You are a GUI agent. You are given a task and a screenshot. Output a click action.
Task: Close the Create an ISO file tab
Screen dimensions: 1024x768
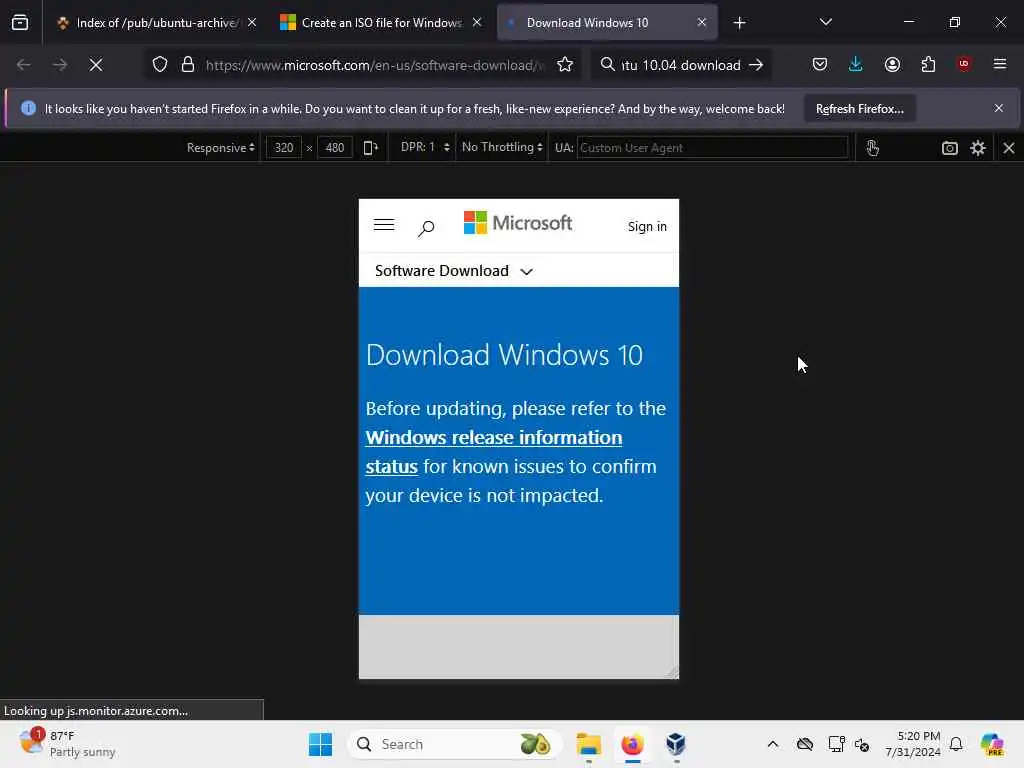477,22
